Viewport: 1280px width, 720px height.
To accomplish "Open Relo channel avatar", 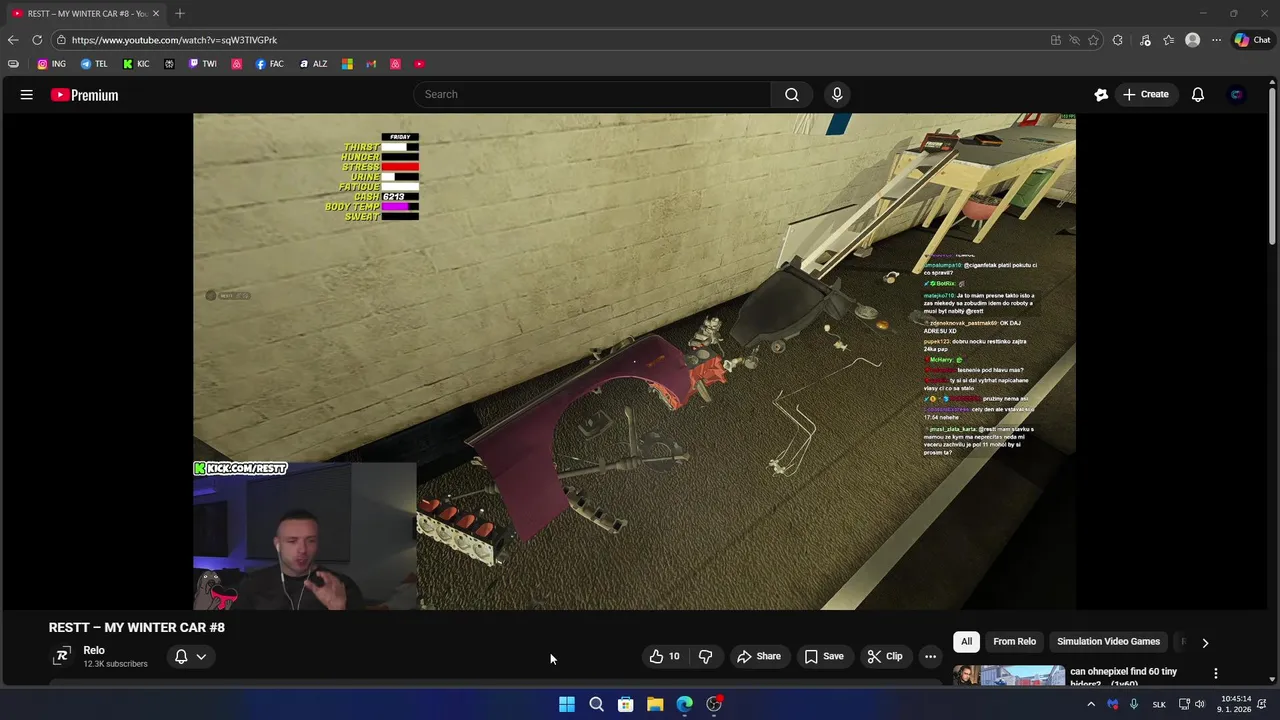I will [x=61, y=656].
